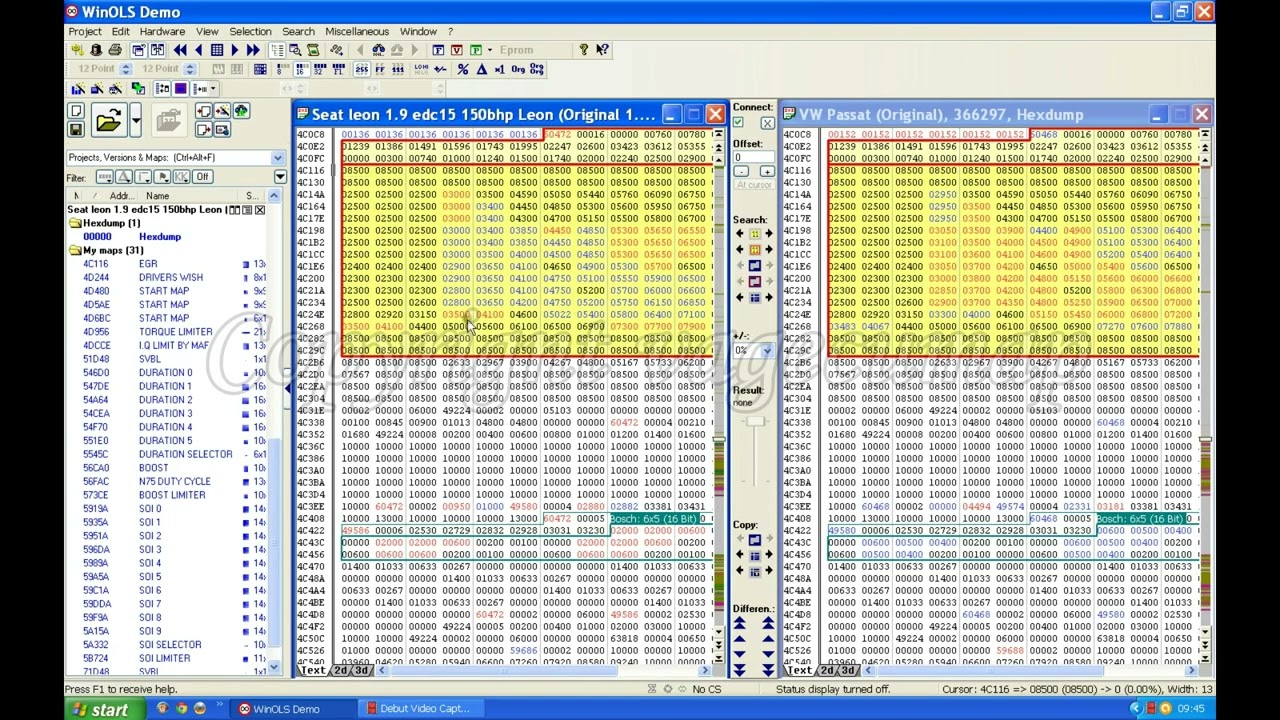Viewport: 1280px width, 720px height.
Task: Select the DRIVERS WISH map
Action: pos(171,278)
